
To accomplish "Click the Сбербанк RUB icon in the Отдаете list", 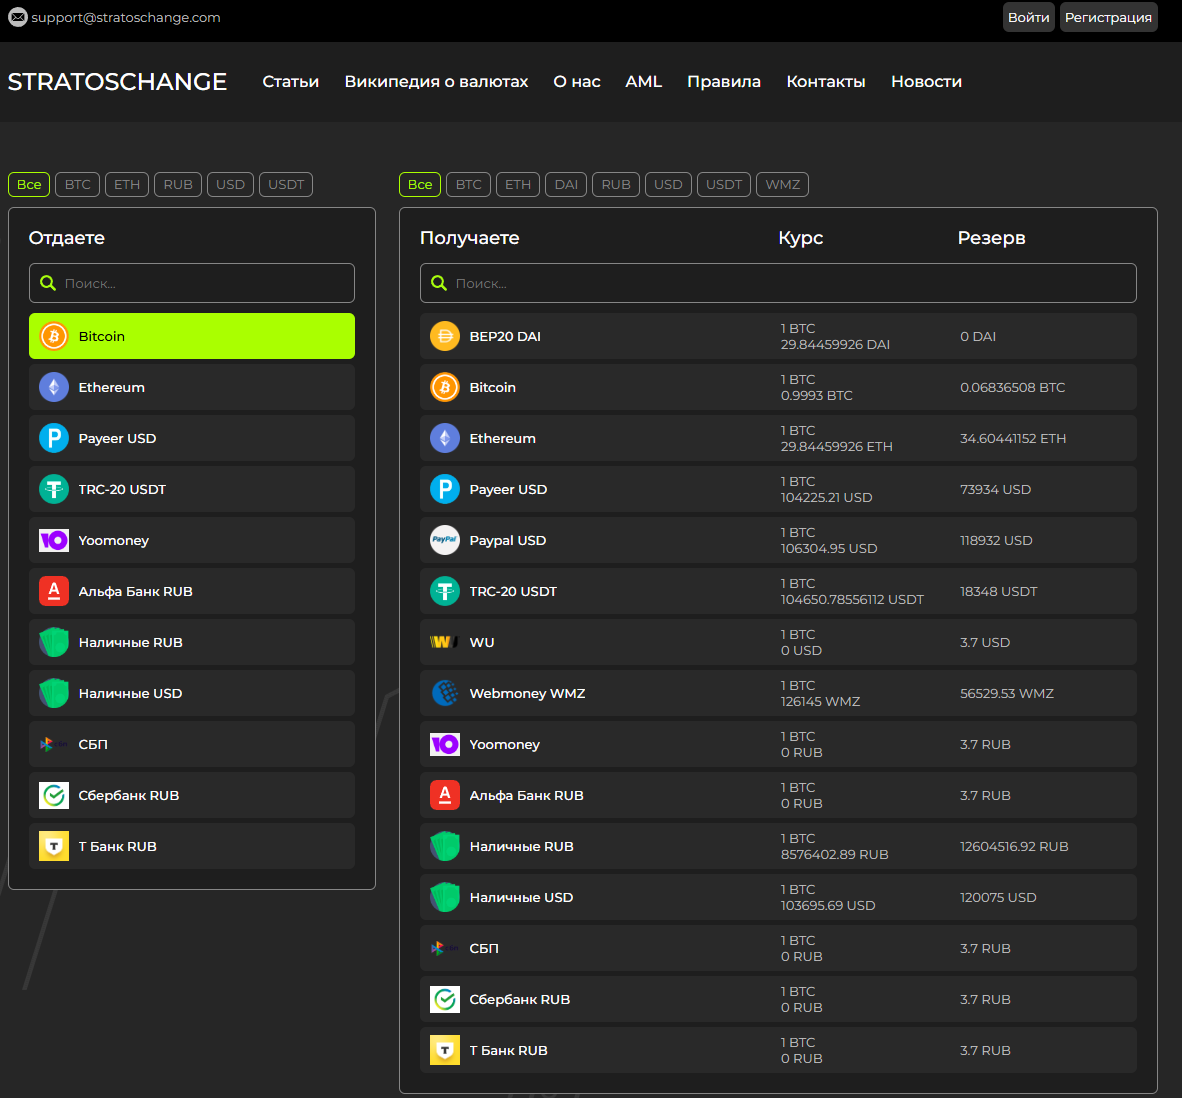I will pyautogui.click(x=54, y=795).
